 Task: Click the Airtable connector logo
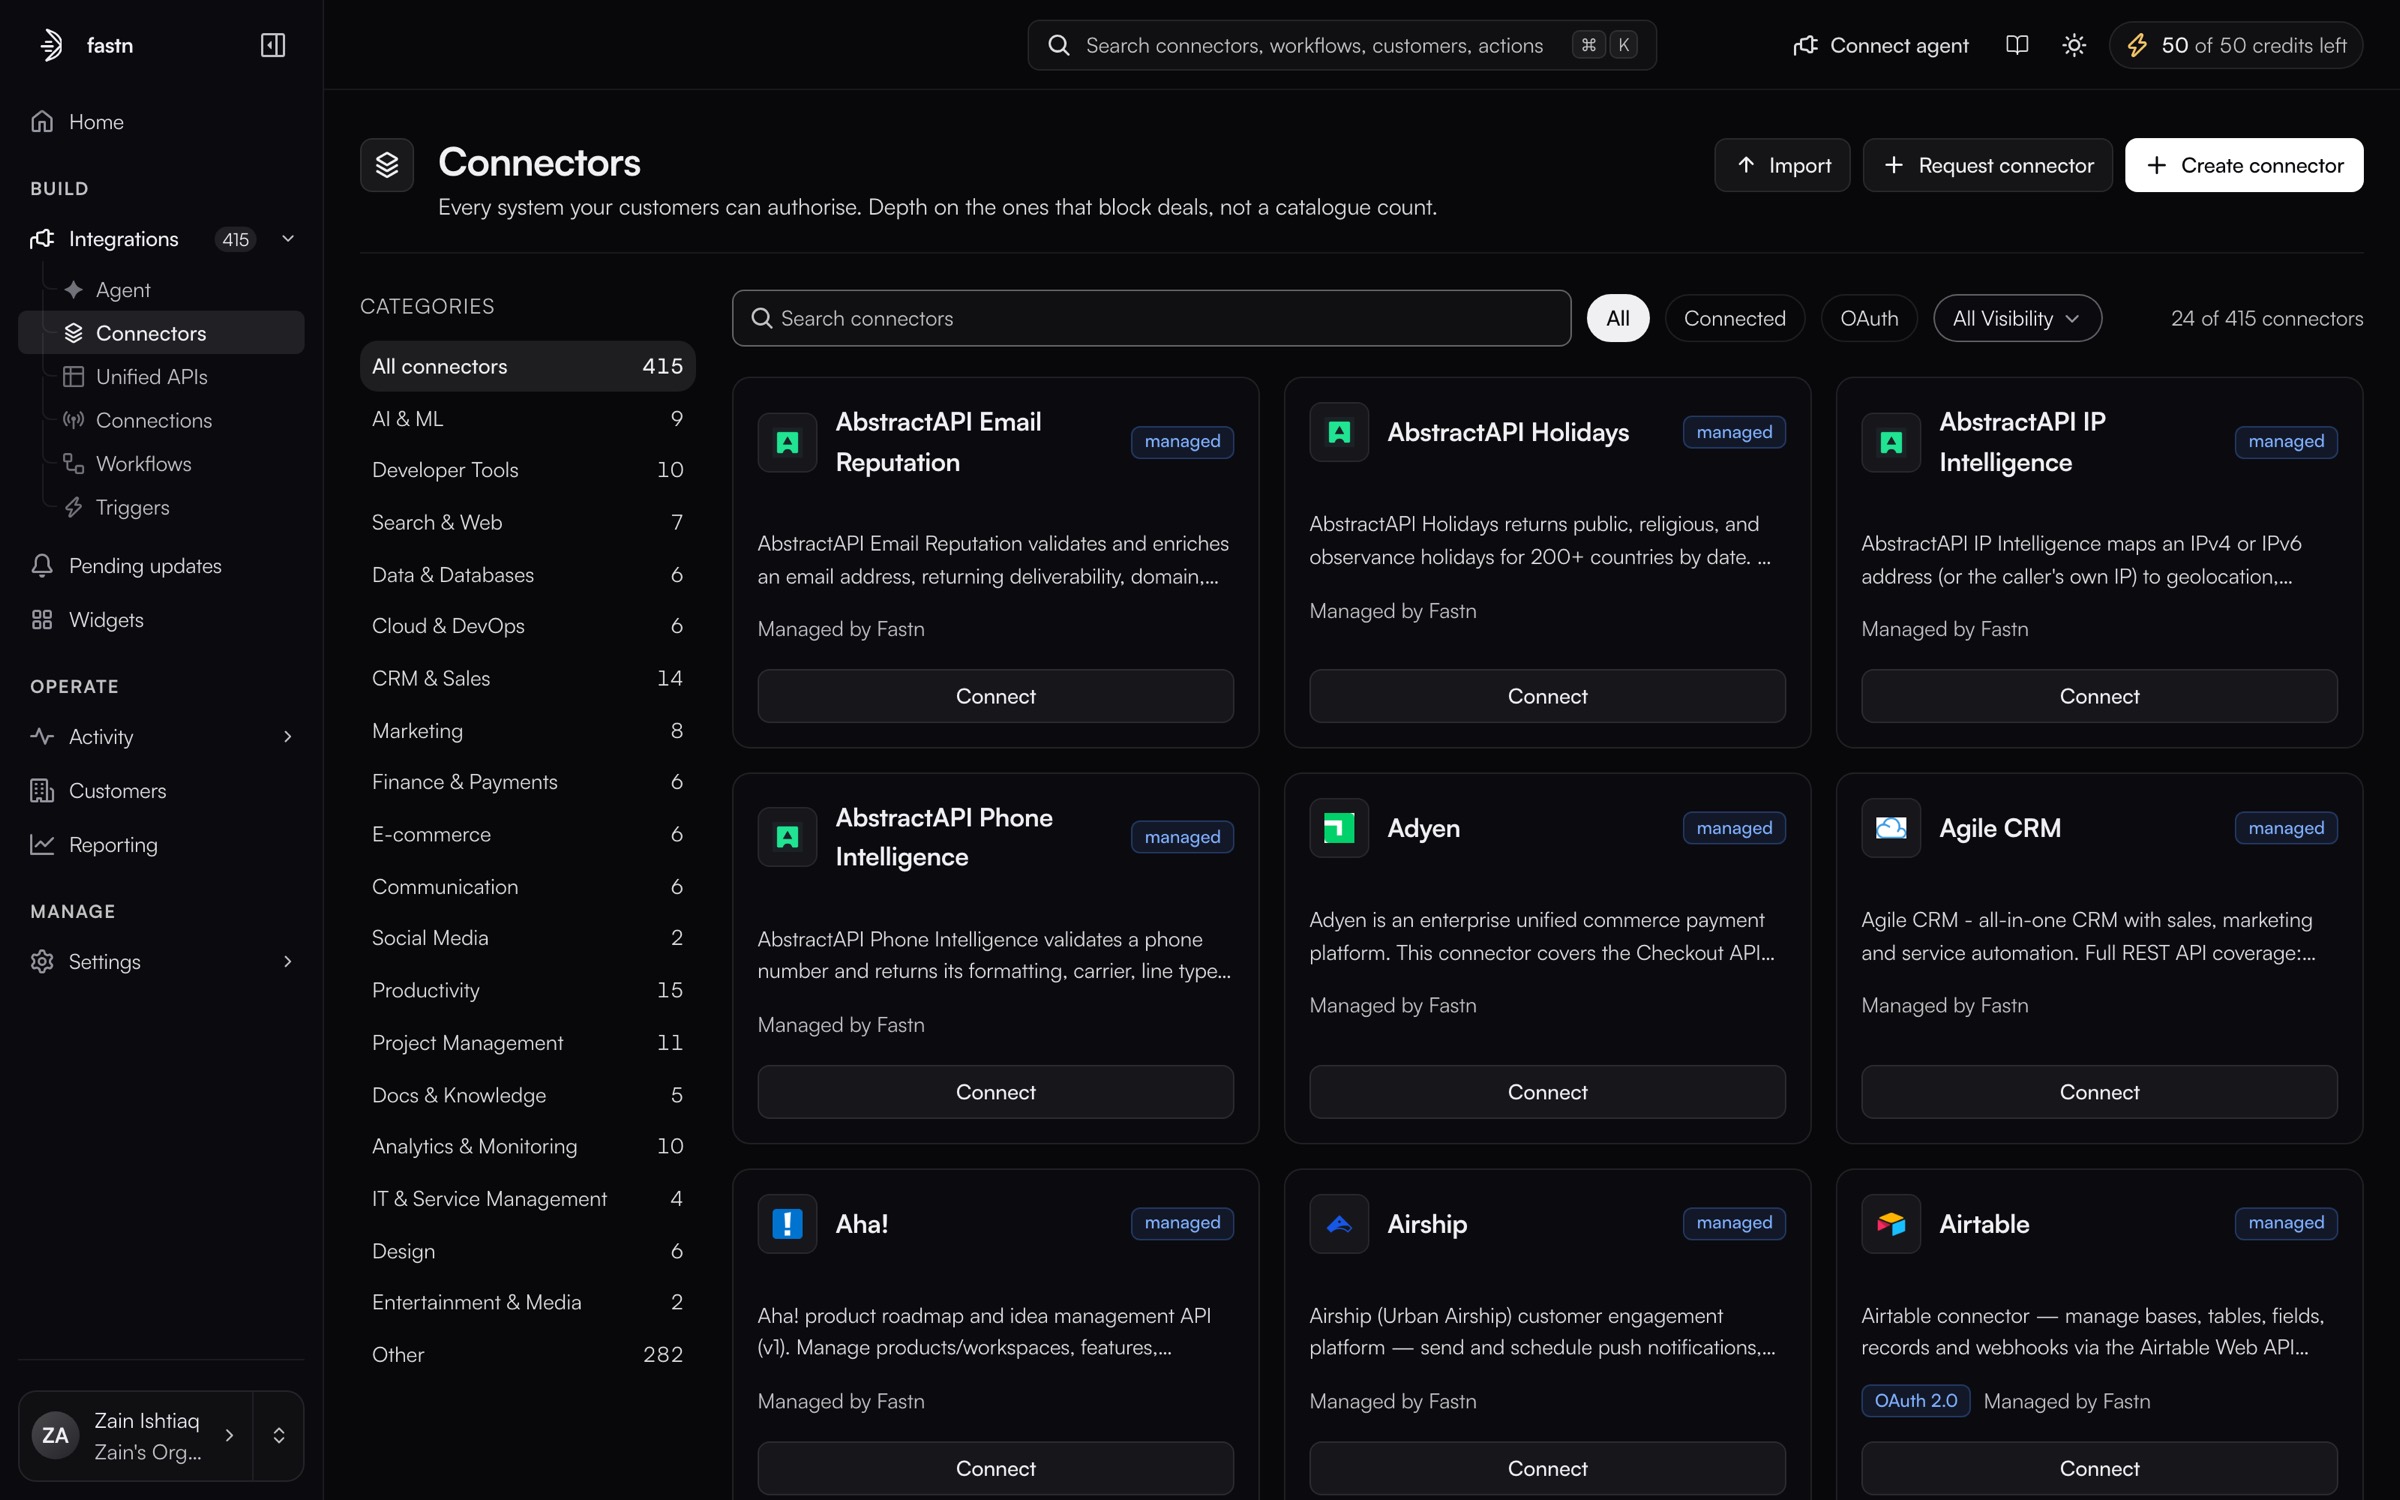[x=1890, y=1223]
